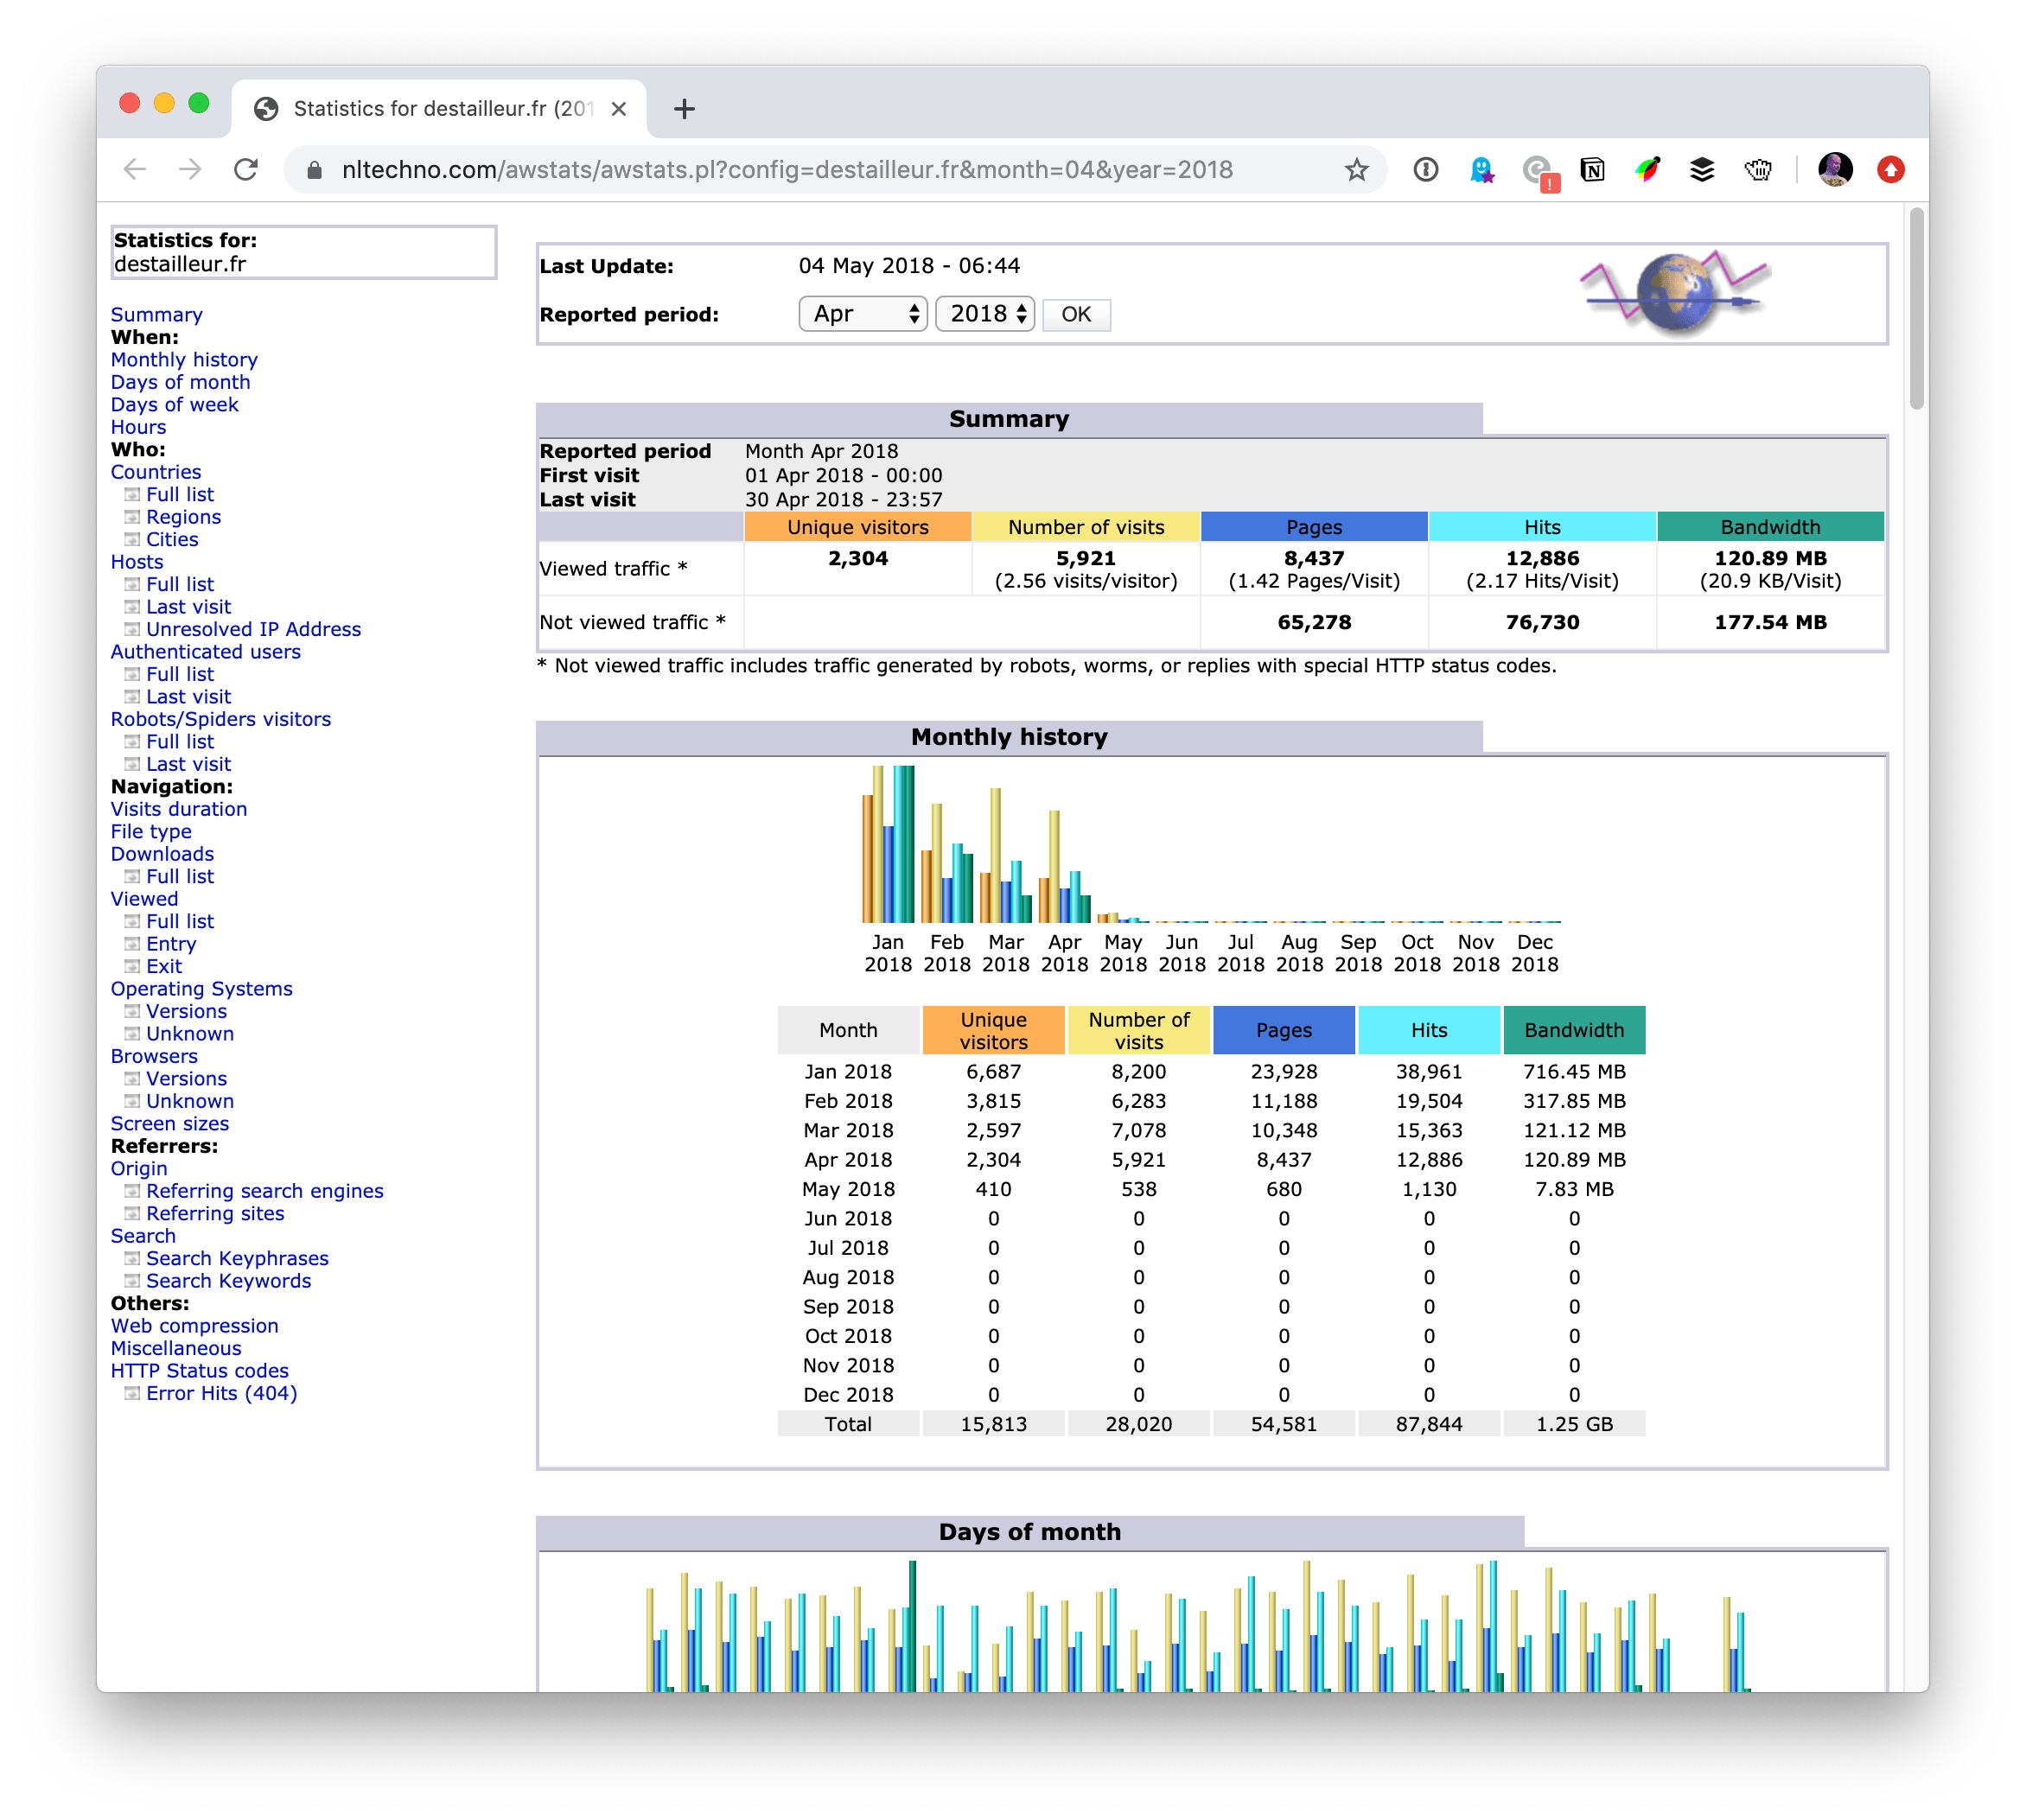Click the AWStats globe logo
Viewport: 2026px width, 1820px height.
[x=1675, y=293]
